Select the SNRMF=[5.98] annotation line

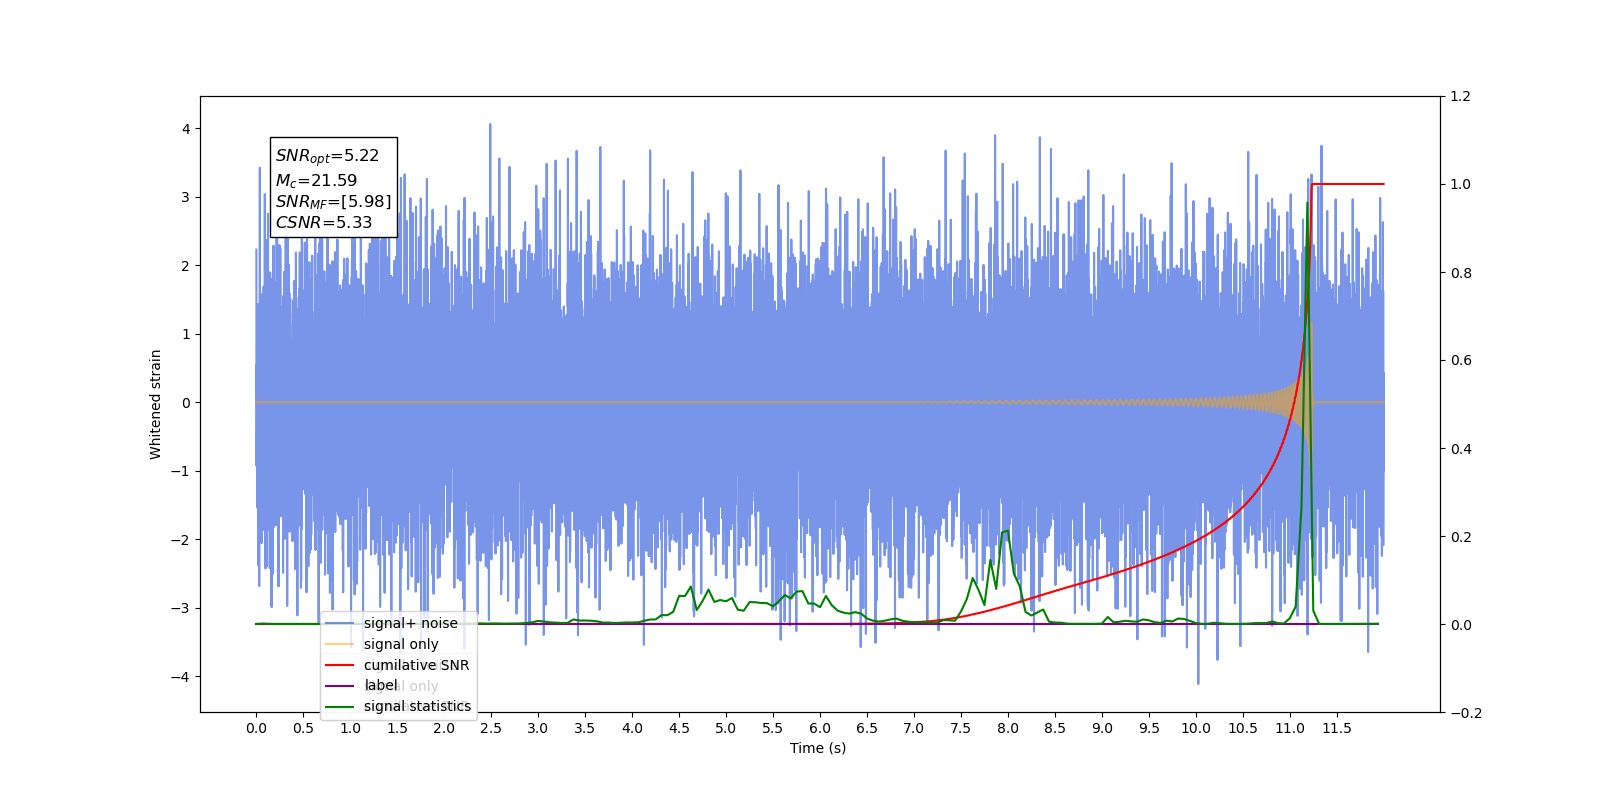[x=333, y=202]
